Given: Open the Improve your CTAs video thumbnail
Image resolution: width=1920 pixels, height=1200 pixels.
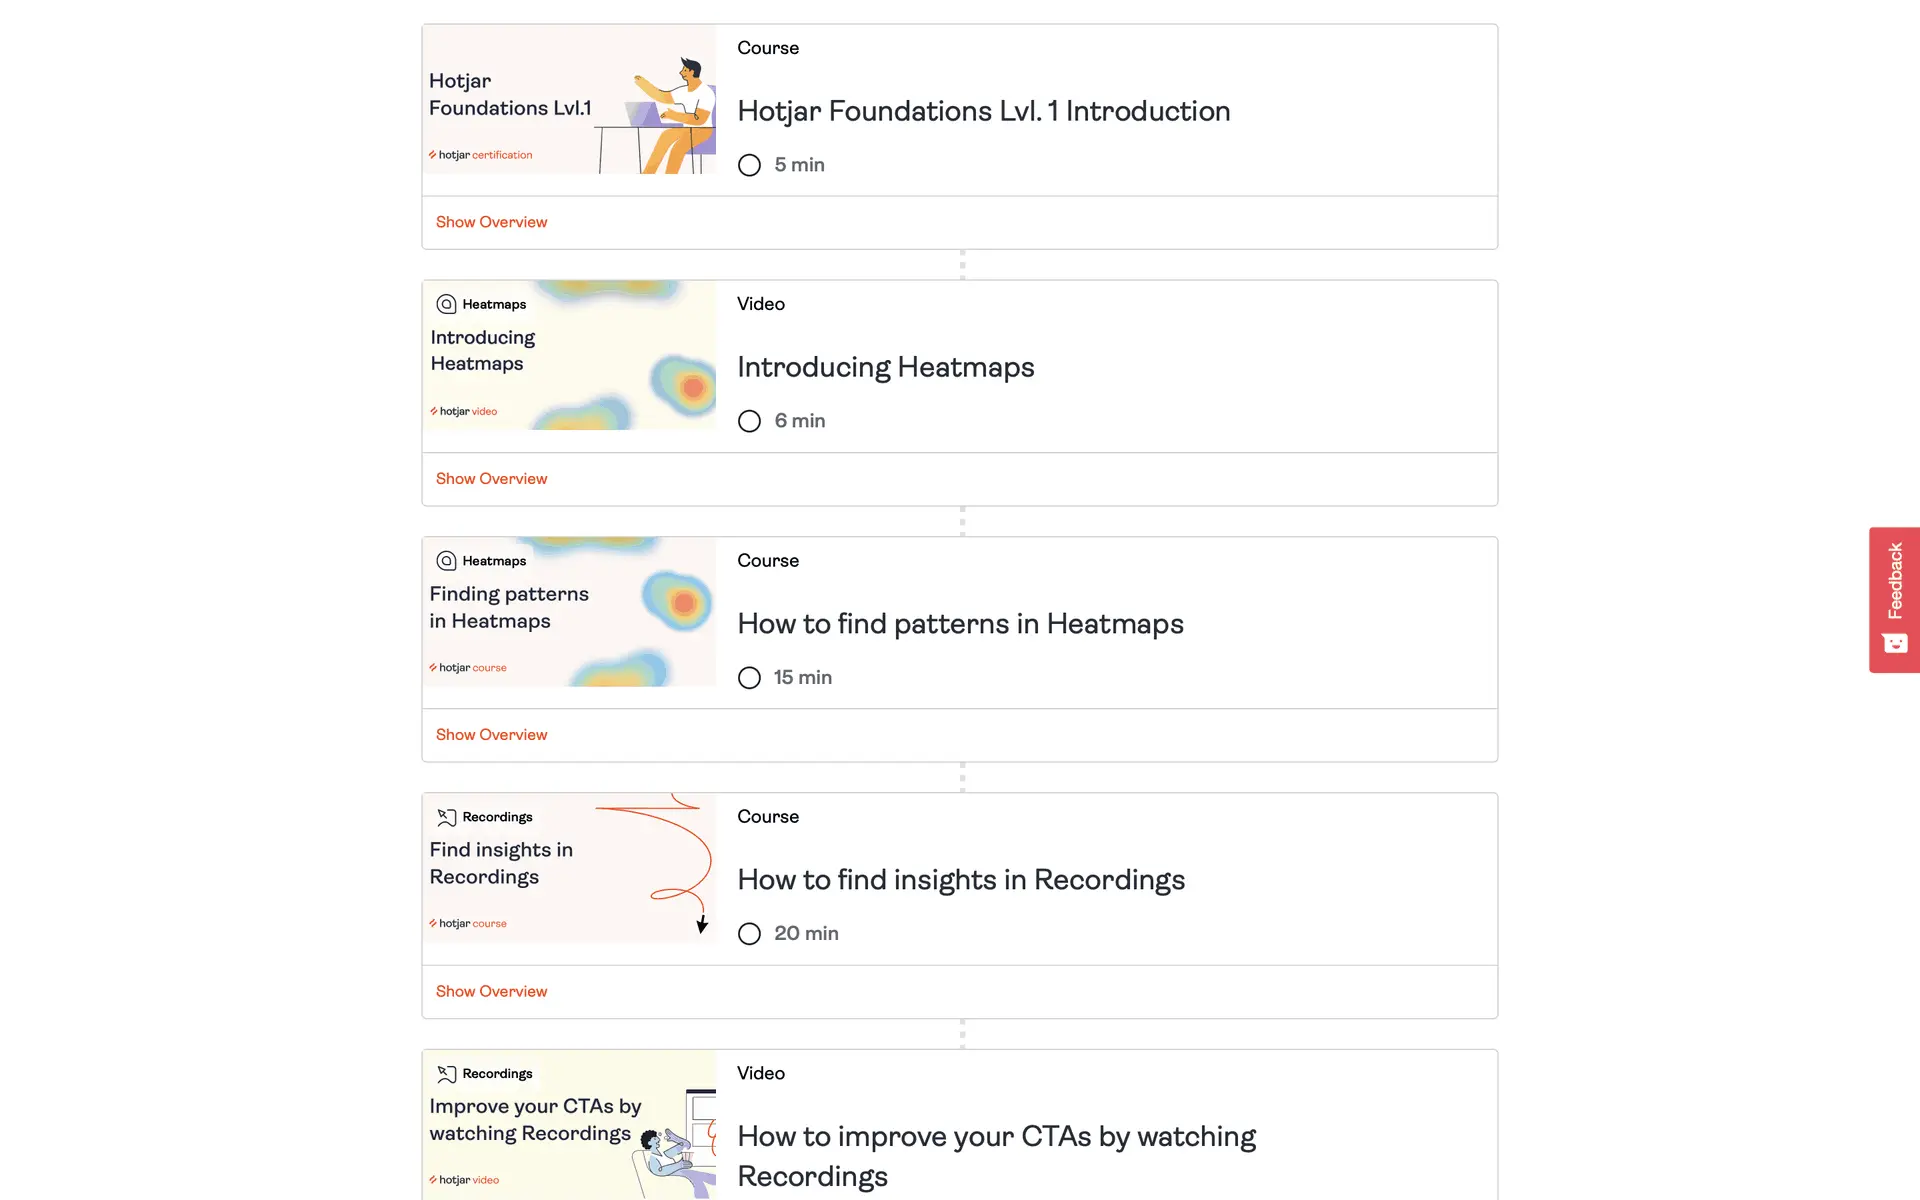Looking at the screenshot, I should pos(569,1124).
